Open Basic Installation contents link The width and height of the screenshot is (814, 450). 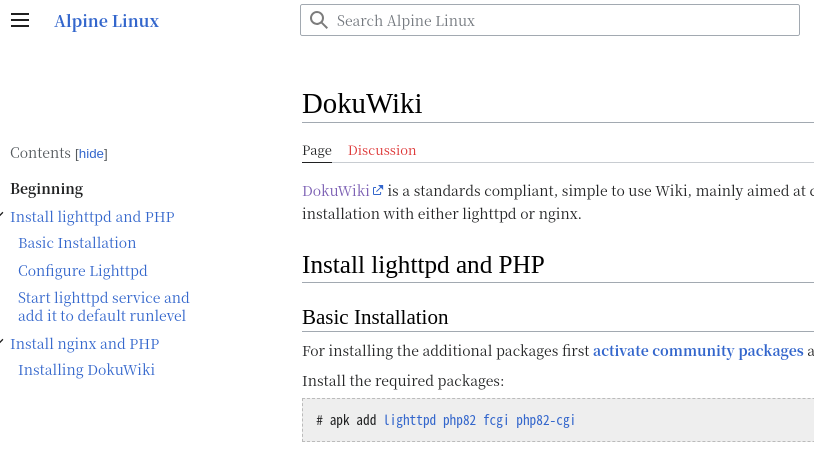(77, 243)
